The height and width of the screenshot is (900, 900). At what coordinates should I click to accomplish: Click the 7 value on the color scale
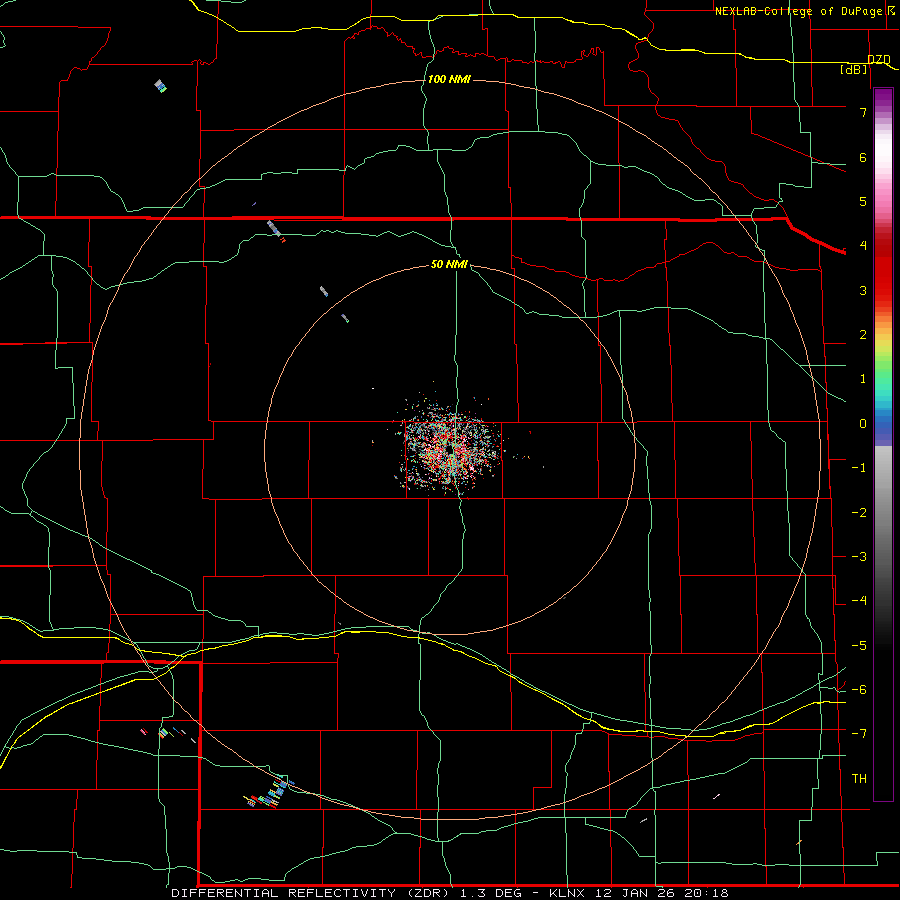click(863, 112)
